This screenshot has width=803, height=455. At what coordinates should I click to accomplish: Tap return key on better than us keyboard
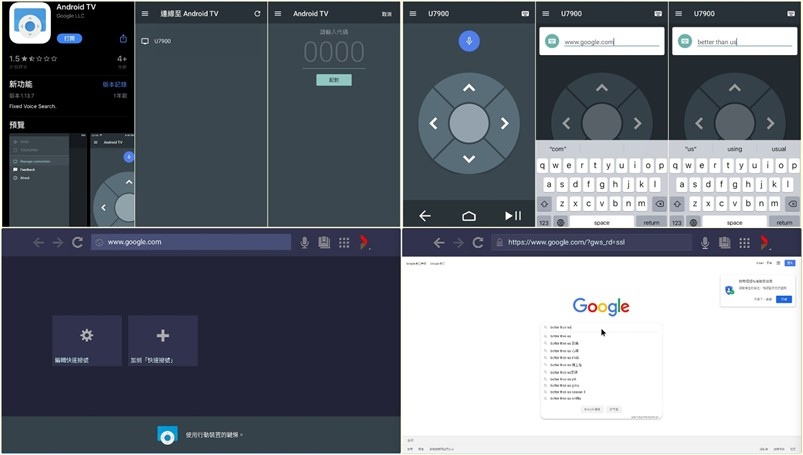point(784,222)
